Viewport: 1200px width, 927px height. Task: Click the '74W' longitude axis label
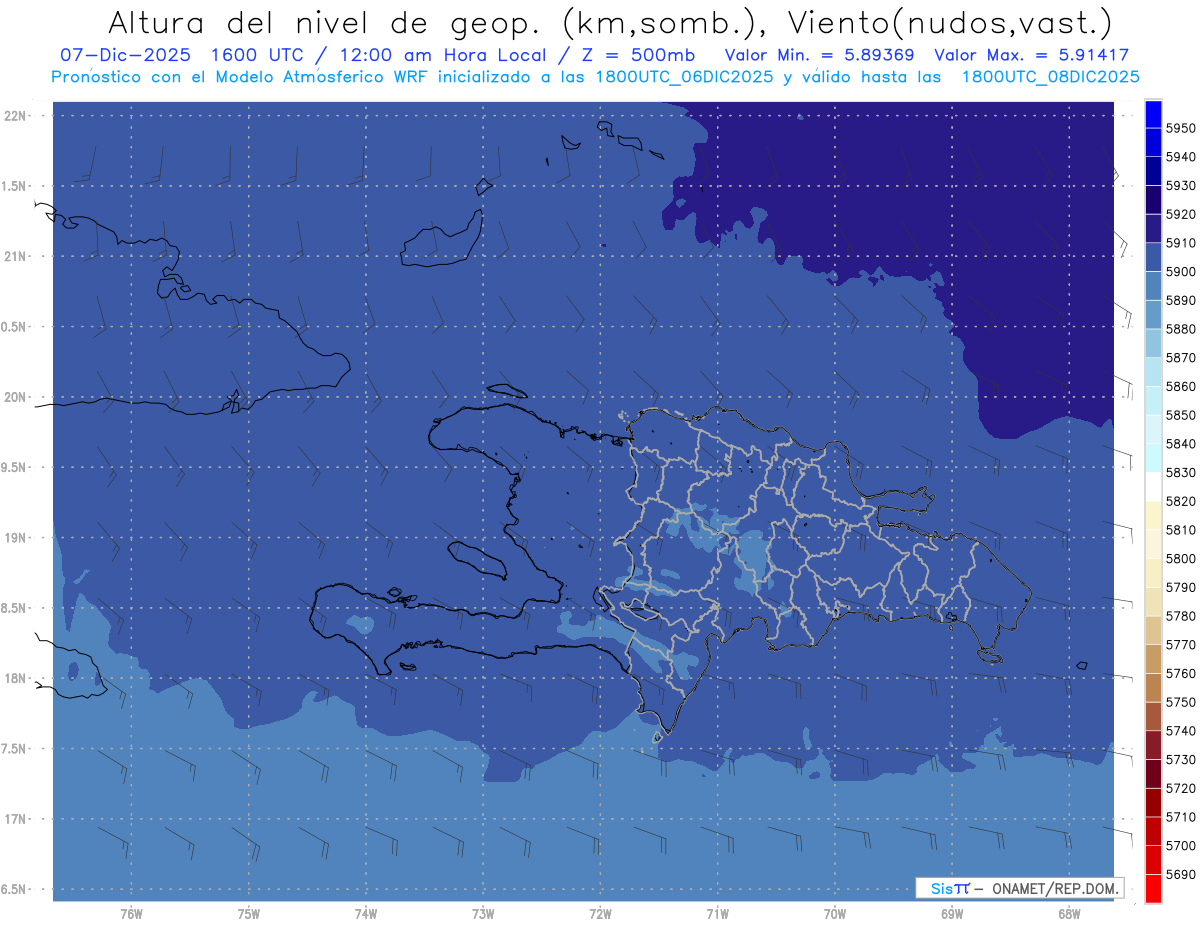[365, 914]
